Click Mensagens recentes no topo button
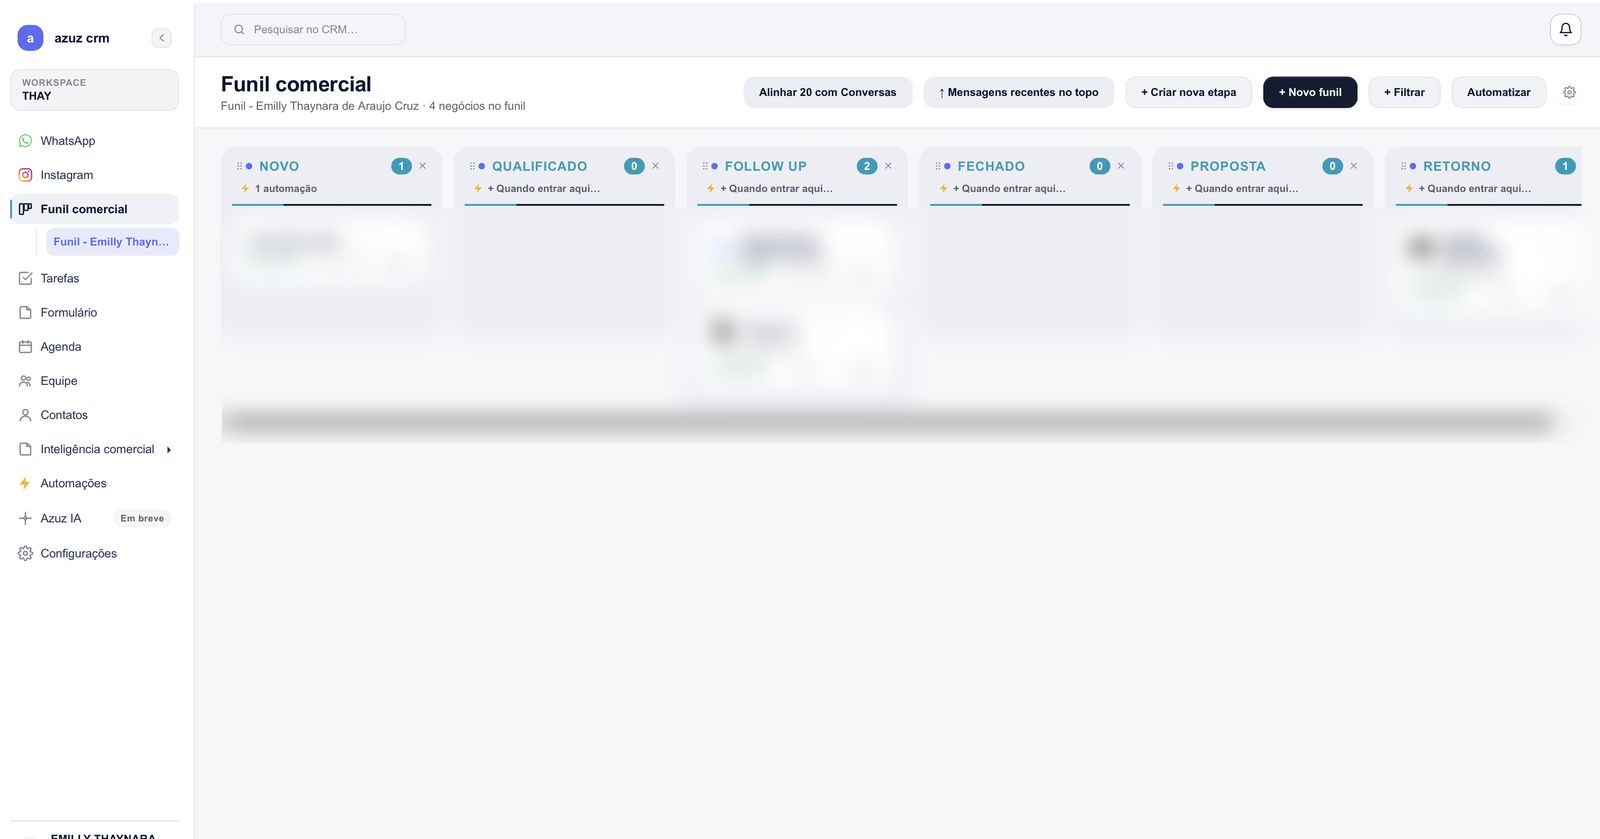The image size is (1600, 839). (1019, 92)
